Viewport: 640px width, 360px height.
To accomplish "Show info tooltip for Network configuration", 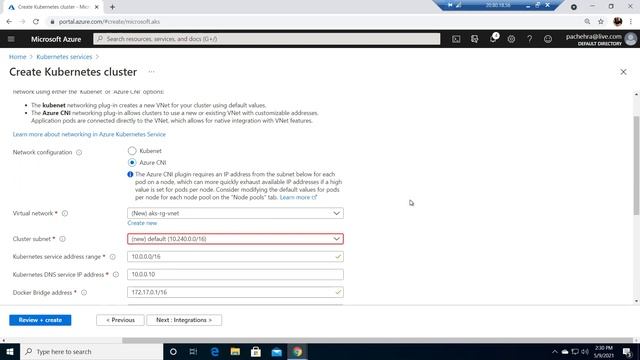I will pos(79,152).
